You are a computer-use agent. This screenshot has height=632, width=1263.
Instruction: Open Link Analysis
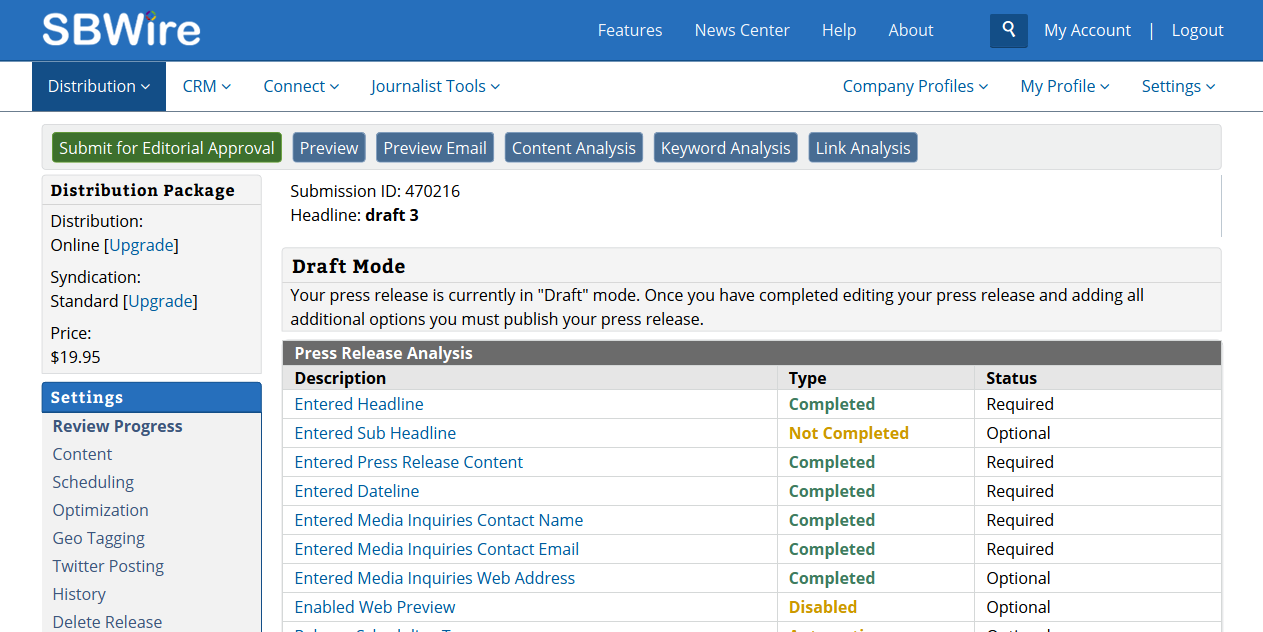(863, 148)
